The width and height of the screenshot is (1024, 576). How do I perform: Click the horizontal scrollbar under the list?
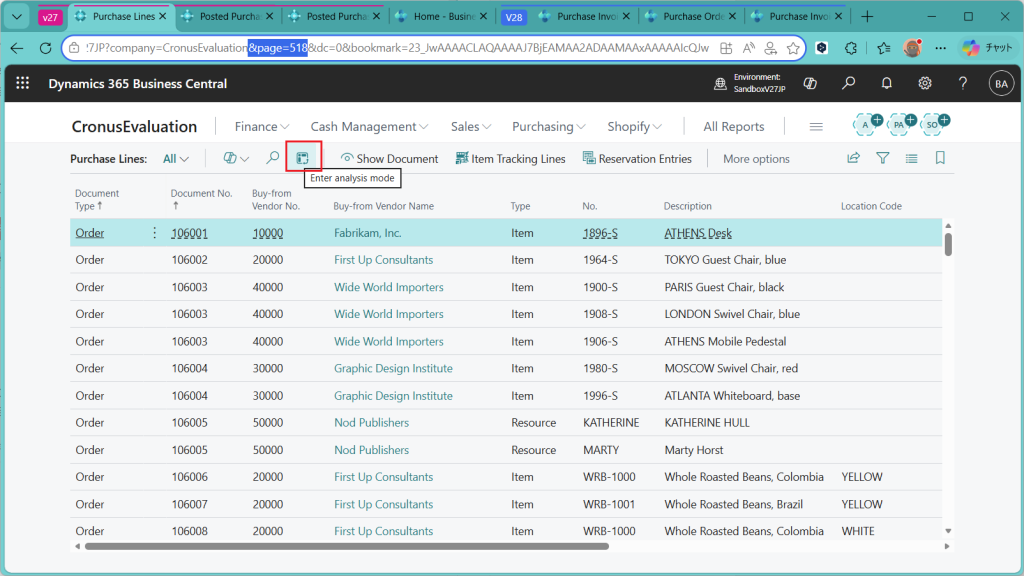[346, 546]
